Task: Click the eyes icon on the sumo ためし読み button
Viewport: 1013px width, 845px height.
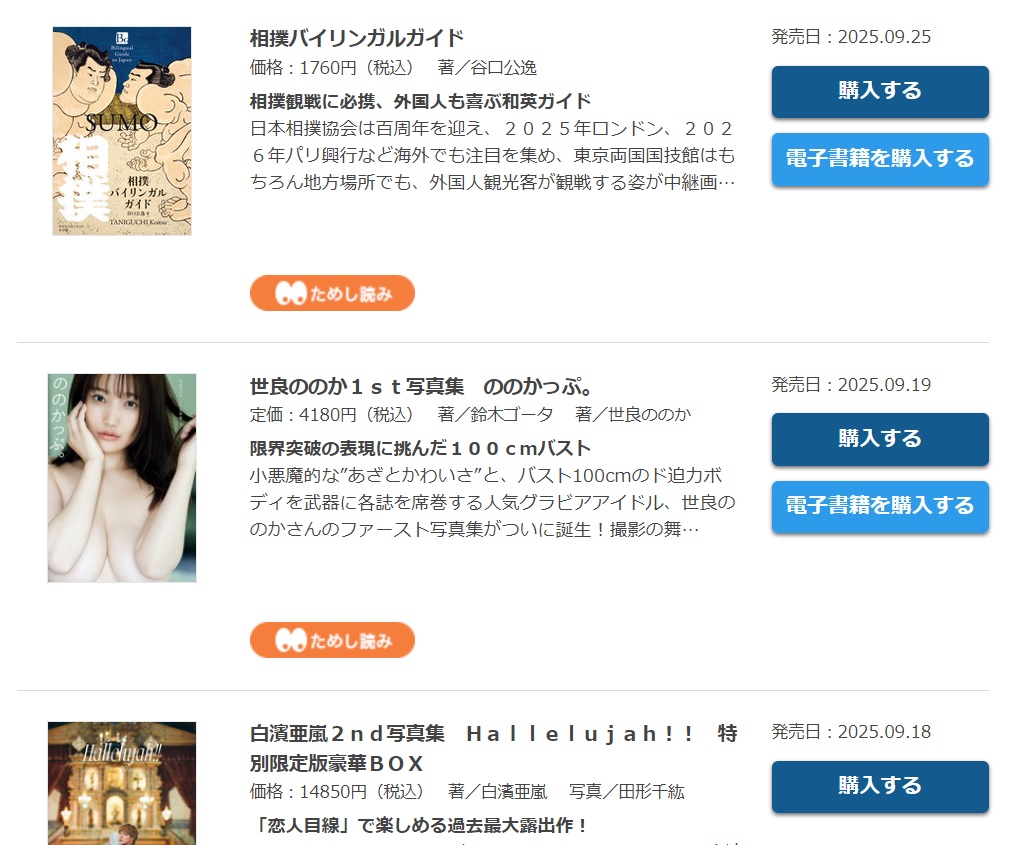Action: click(x=290, y=293)
